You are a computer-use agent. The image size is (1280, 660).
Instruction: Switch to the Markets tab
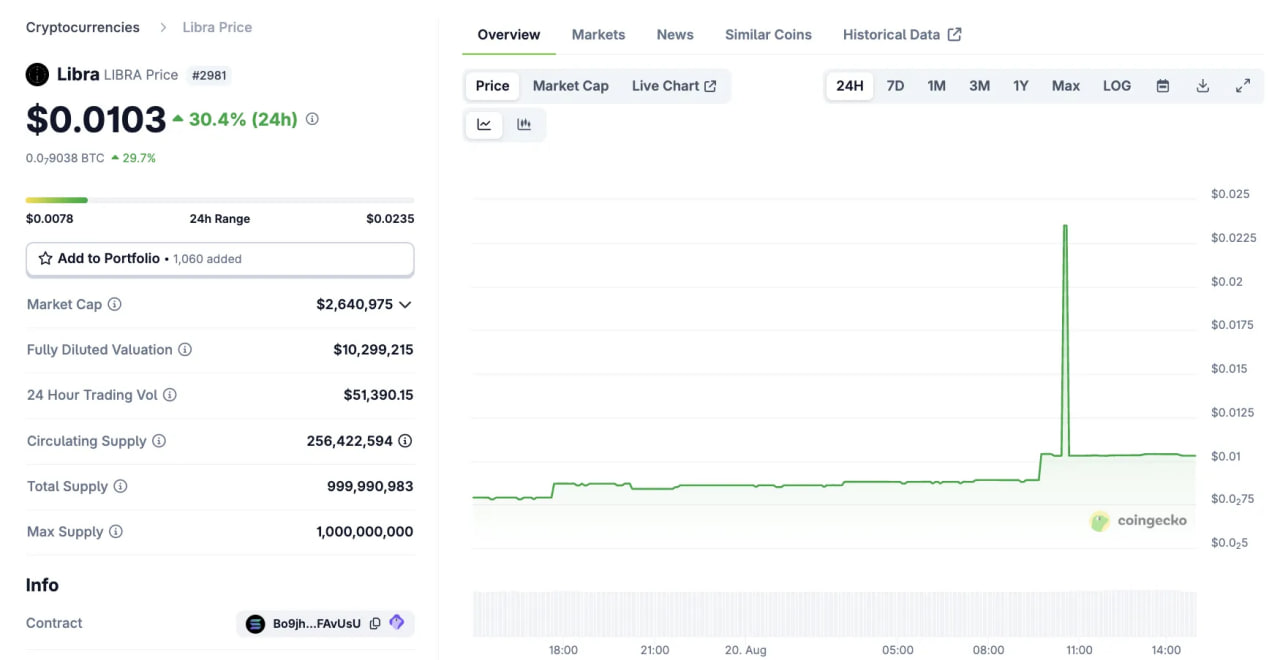(x=598, y=34)
